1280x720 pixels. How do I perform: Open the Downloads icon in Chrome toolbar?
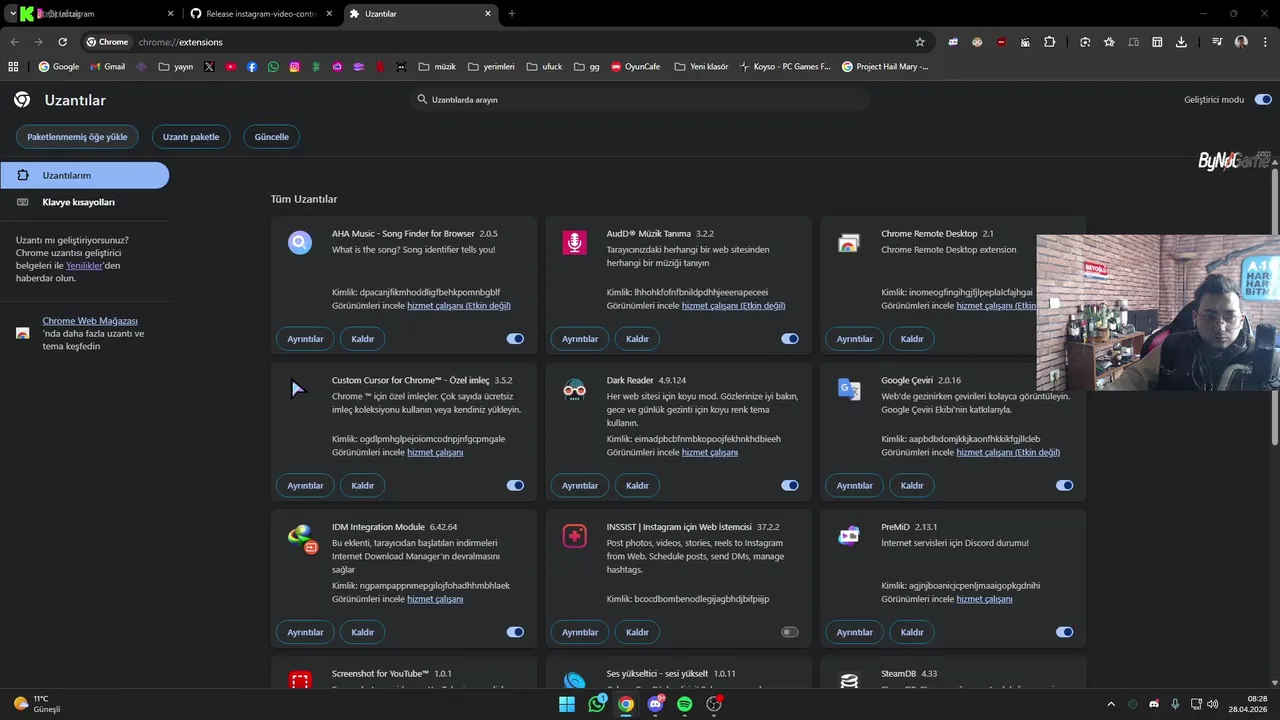tap(1181, 42)
